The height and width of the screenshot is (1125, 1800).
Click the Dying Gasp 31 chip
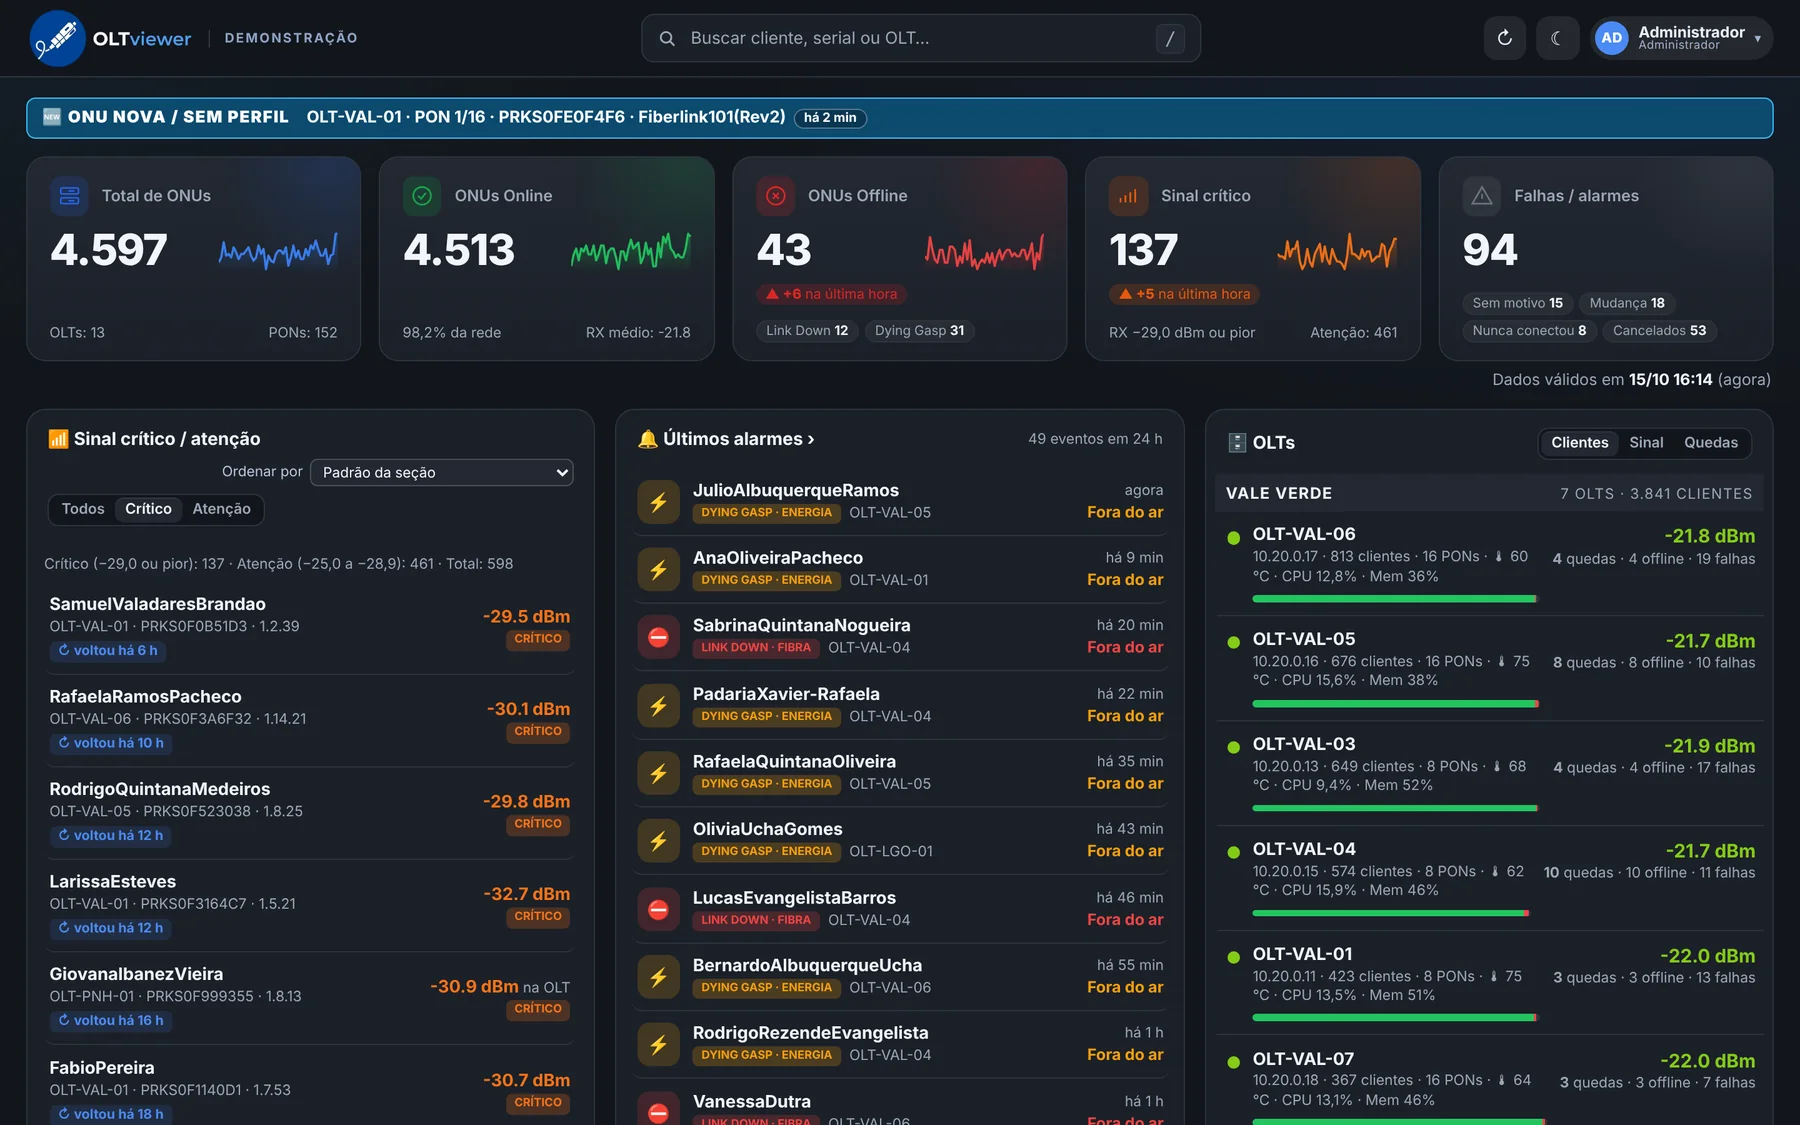tap(920, 331)
